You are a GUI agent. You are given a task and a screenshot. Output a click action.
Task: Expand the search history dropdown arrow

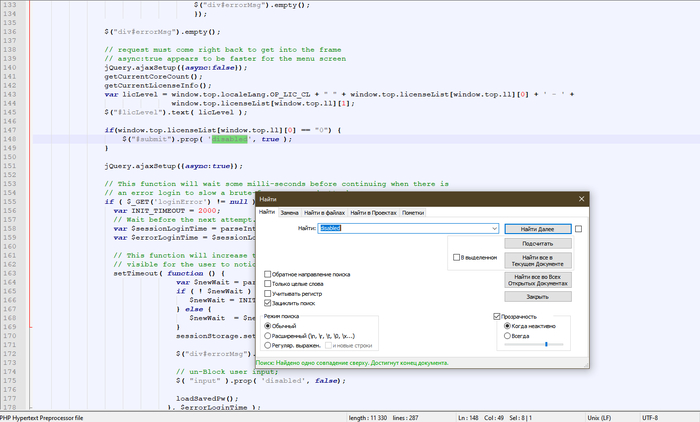494,228
